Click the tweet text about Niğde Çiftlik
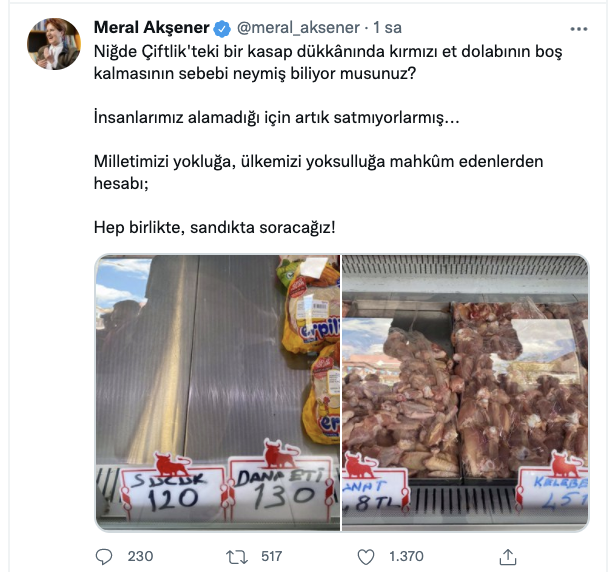 point(328,62)
